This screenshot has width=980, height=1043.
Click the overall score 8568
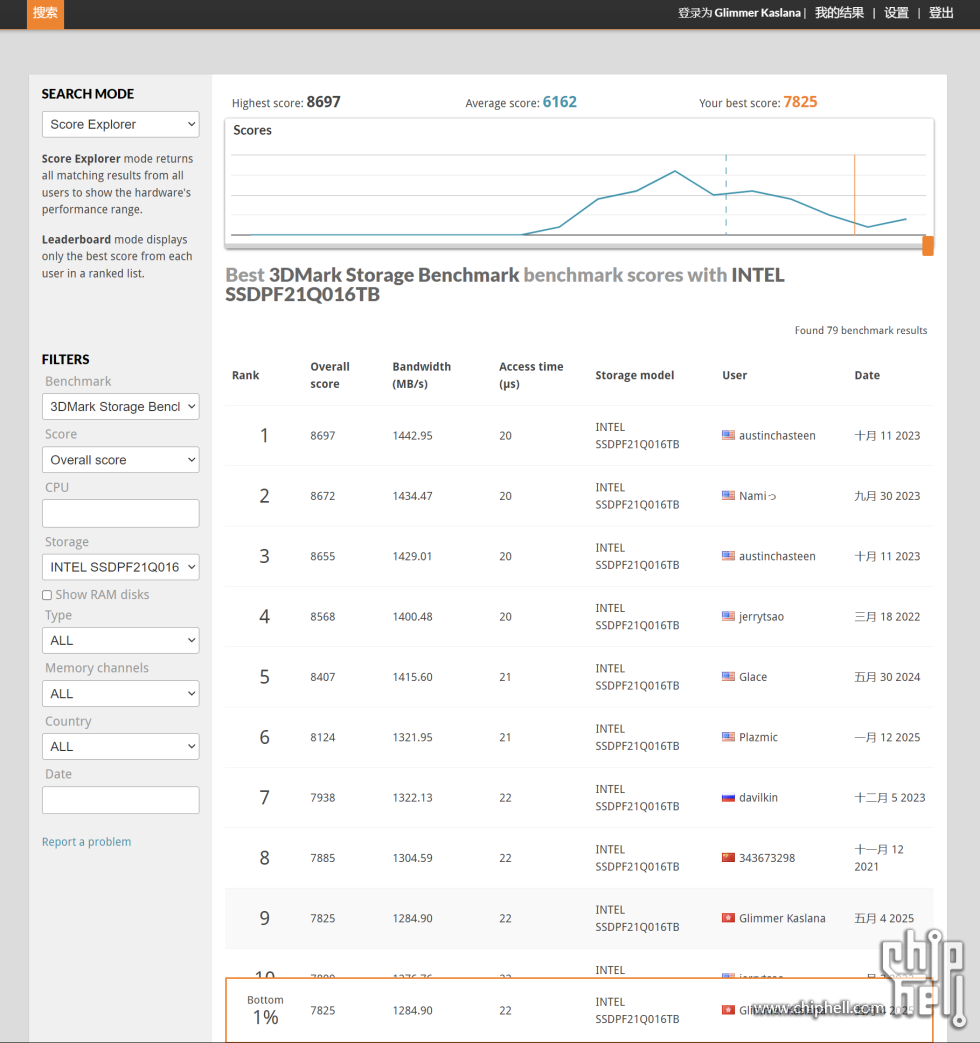coord(323,617)
